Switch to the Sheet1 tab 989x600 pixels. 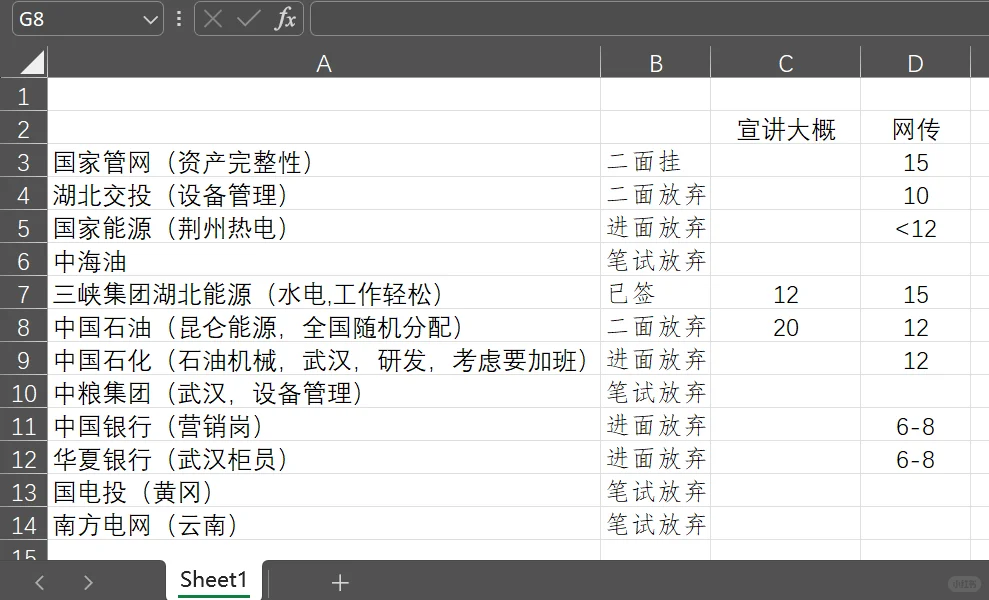(x=212, y=578)
